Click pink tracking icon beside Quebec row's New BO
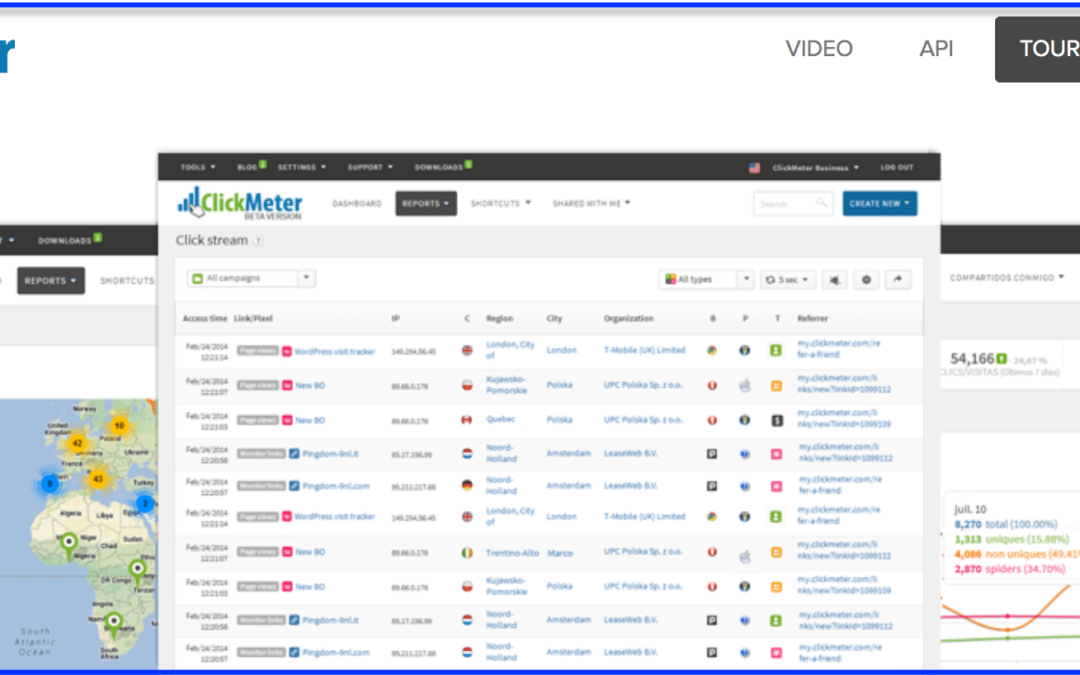The width and height of the screenshot is (1080, 675). [287, 420]
